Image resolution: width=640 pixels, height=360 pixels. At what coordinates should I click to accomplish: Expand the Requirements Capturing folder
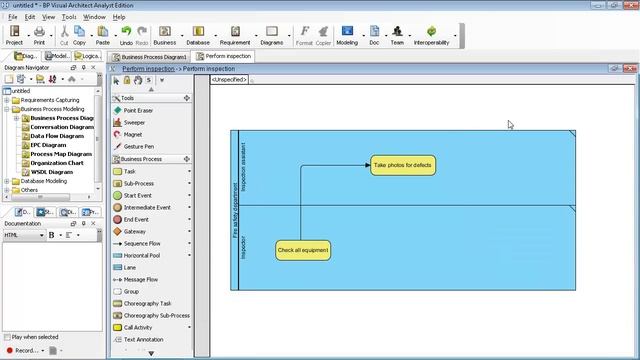[x=7, y=100]
